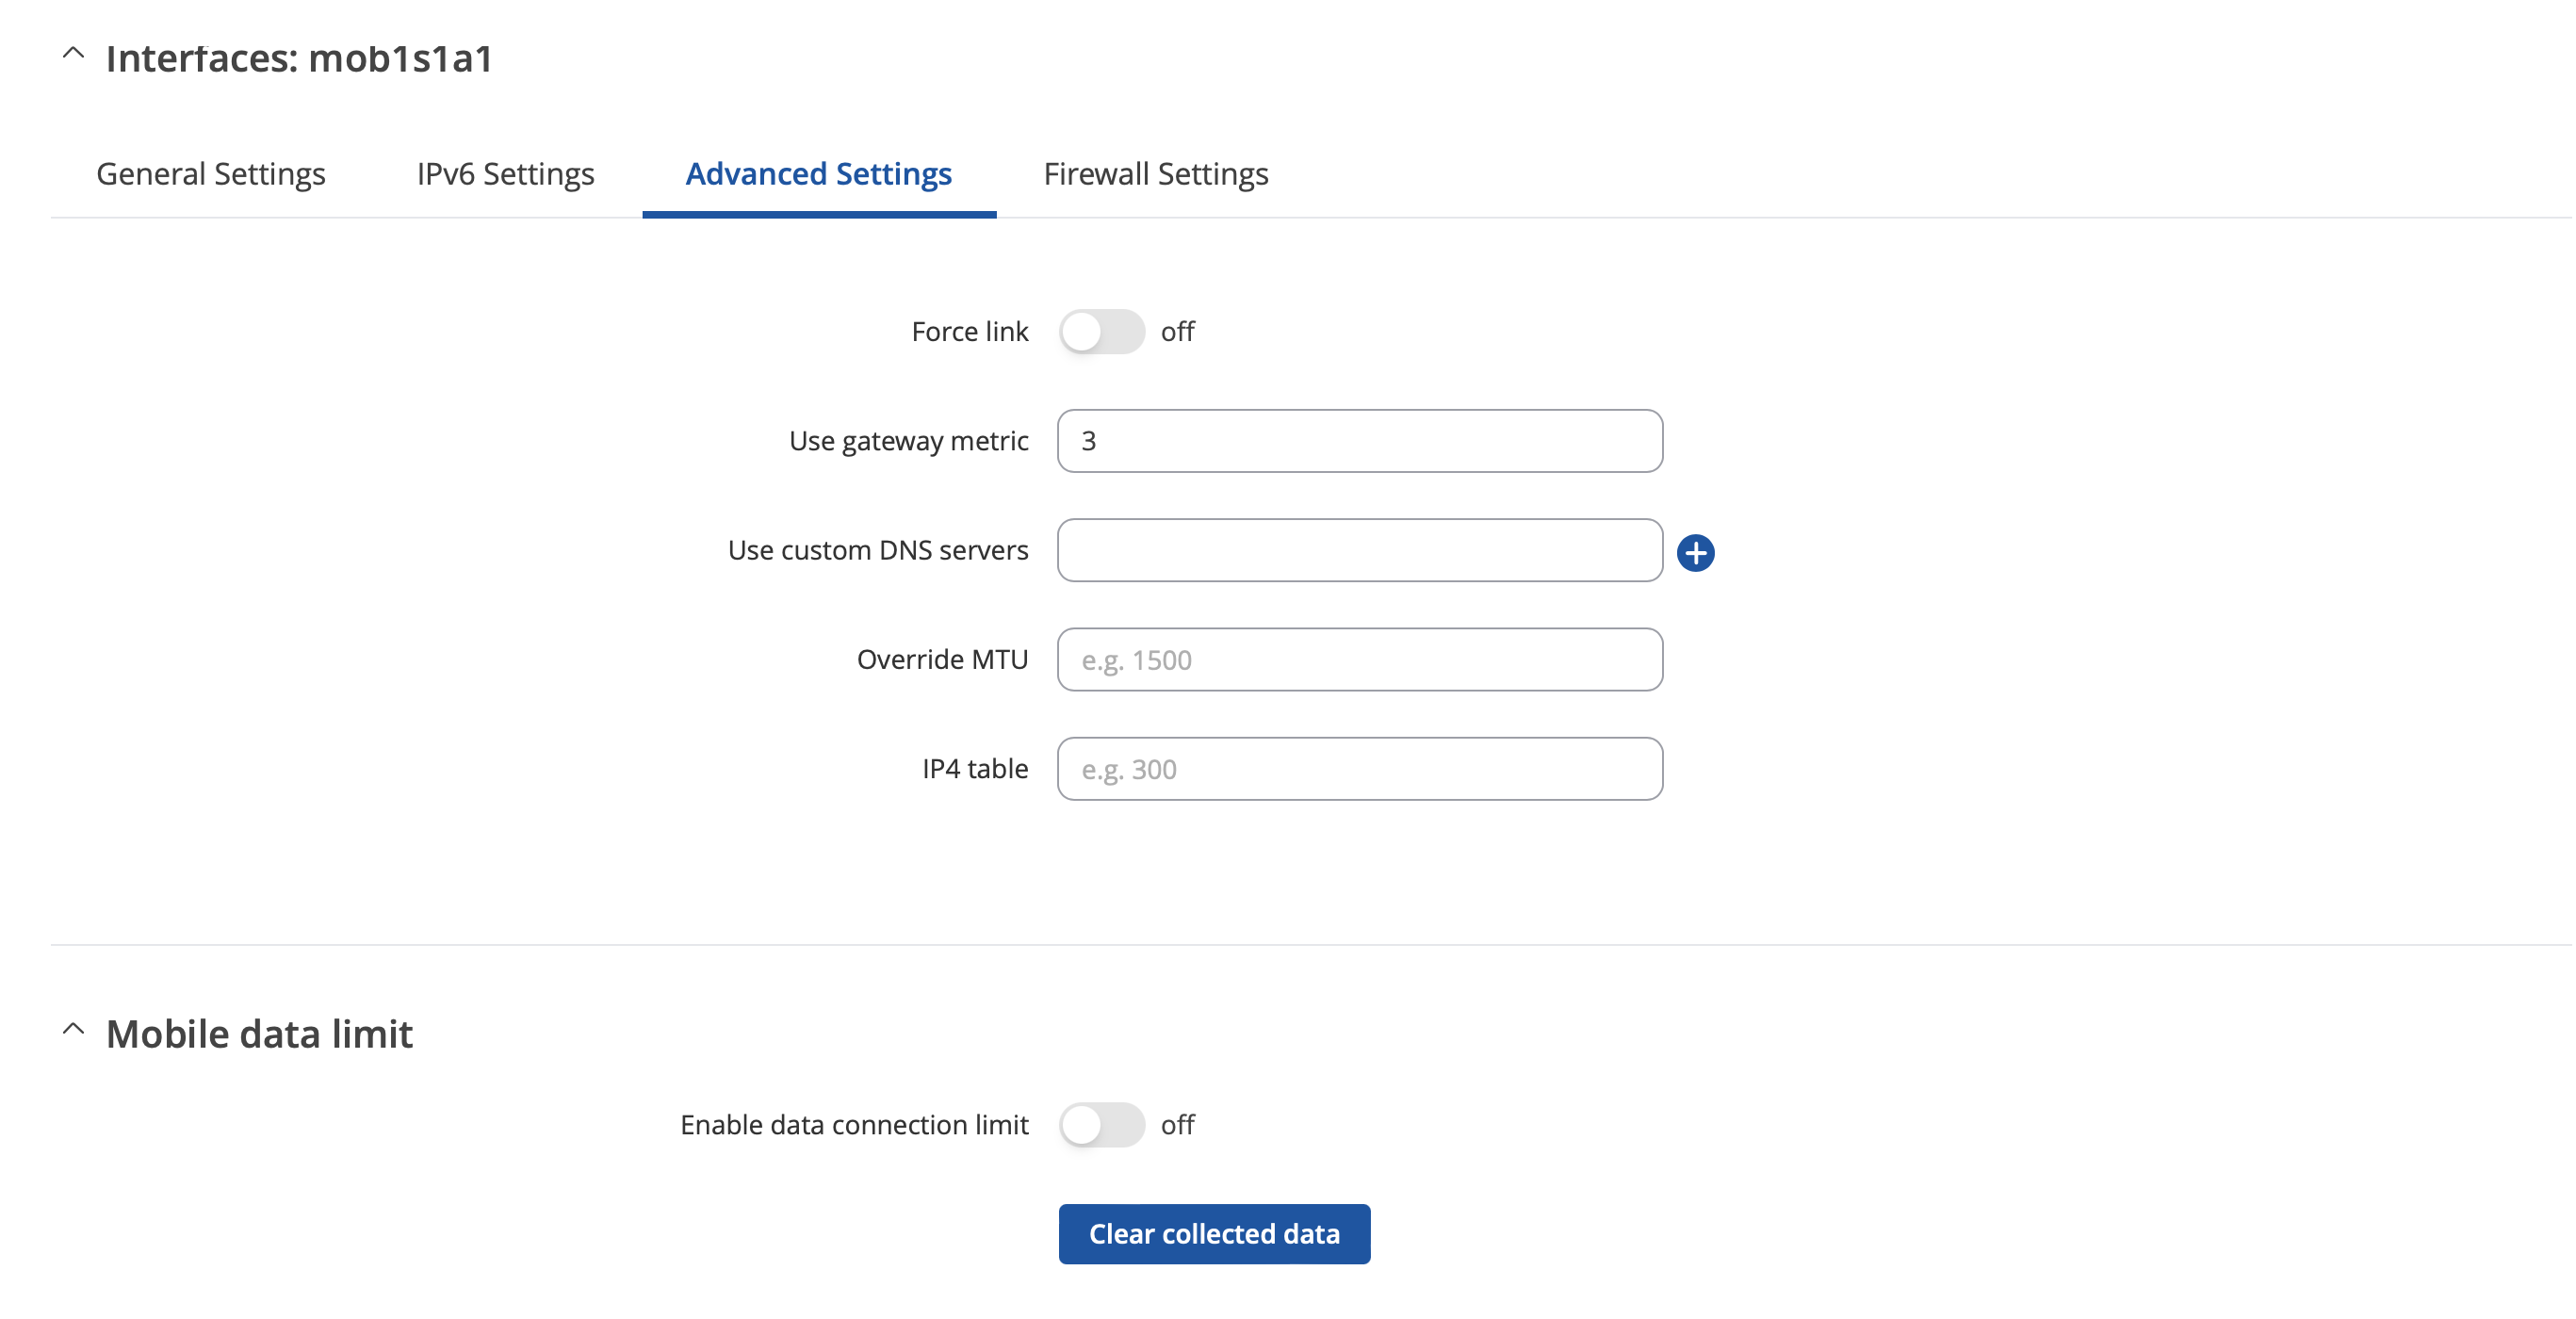Screen dimensions: 2576x1319
Task: Click the Use custom DNS servers label
Action: pyautogui.click(x=877, y=550)
